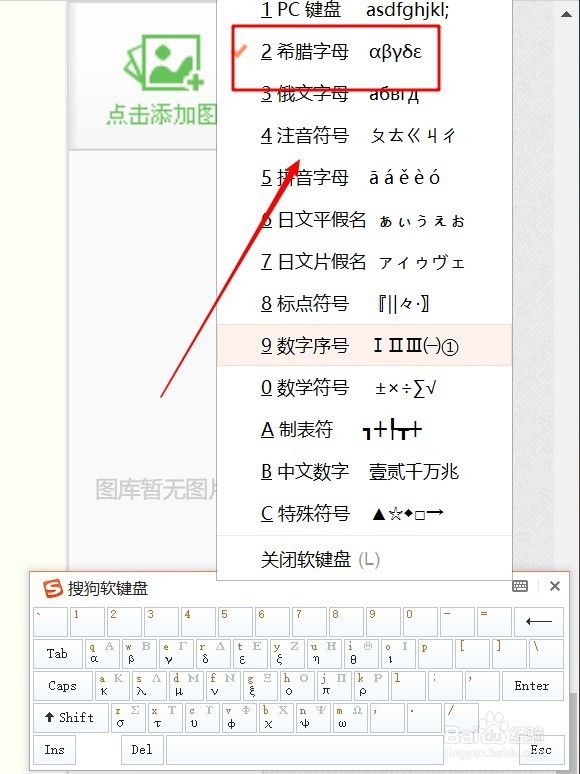Choose 中文数字 Chinese numerals layout

click(x=364, y=471)
